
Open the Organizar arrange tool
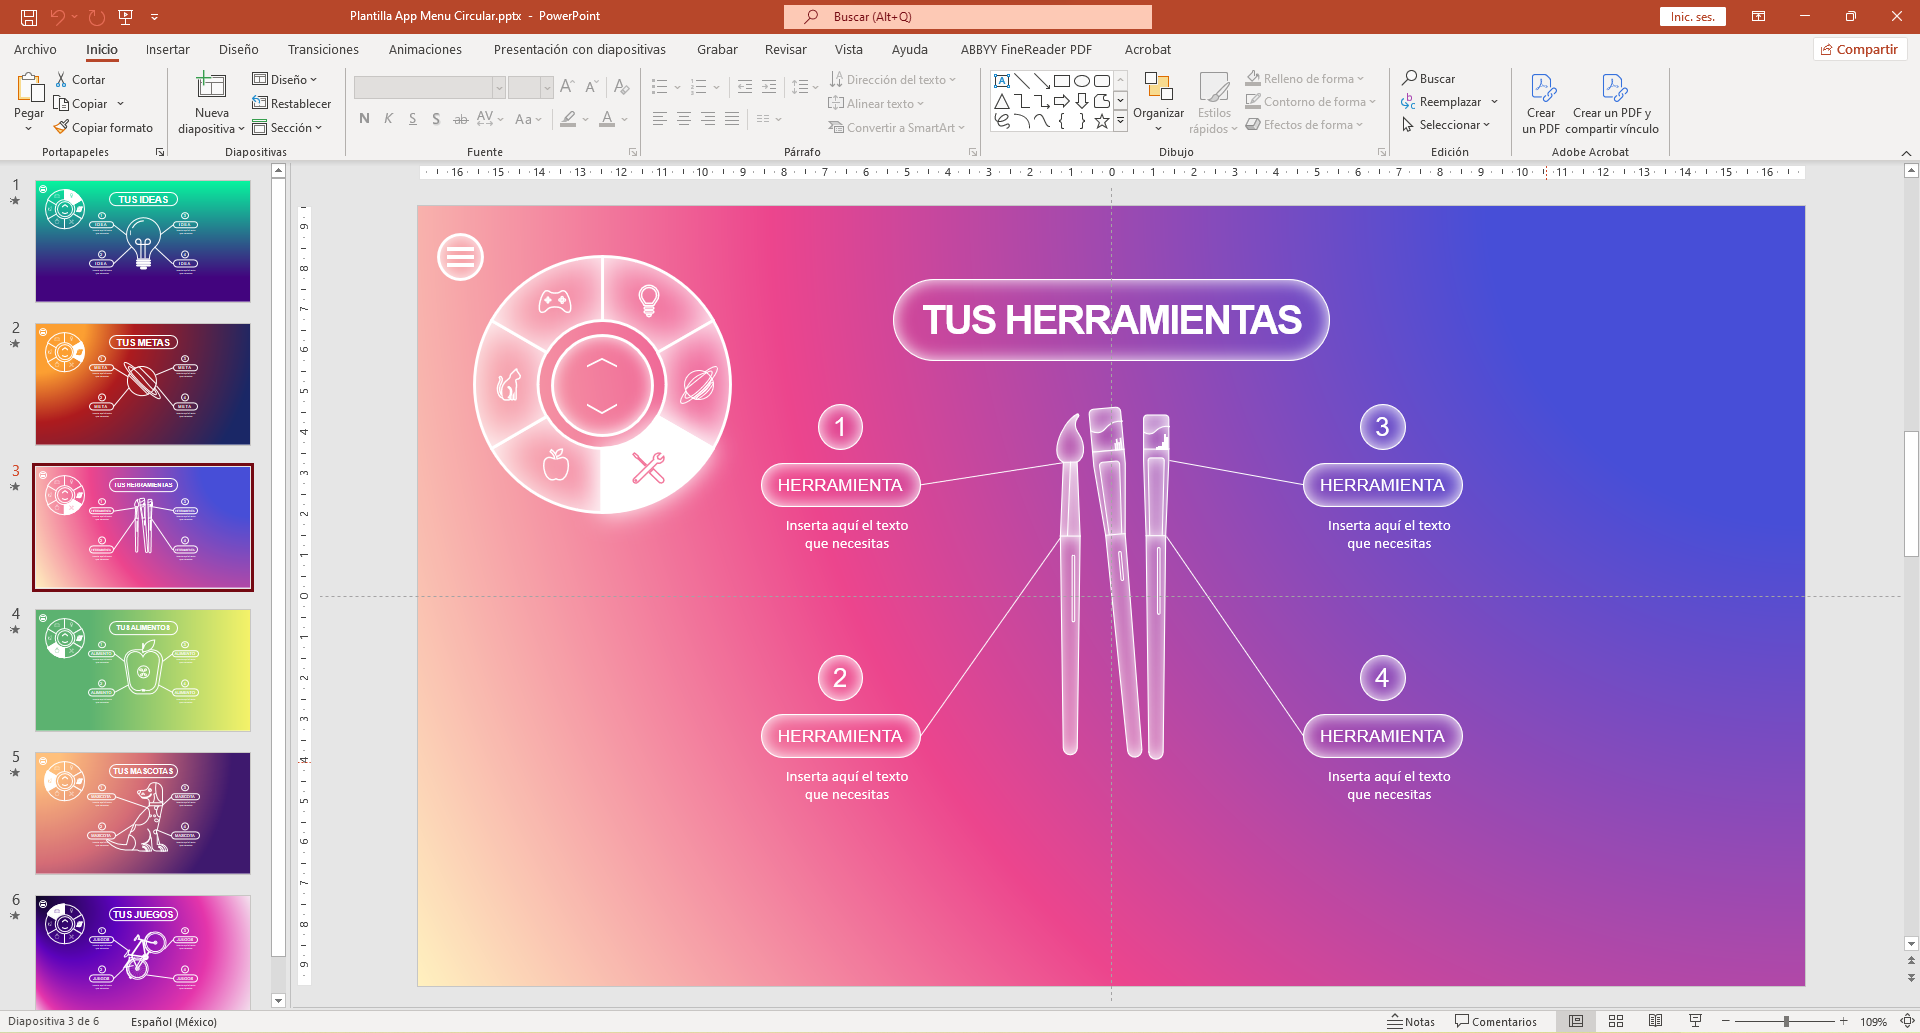coord(1158,90)
